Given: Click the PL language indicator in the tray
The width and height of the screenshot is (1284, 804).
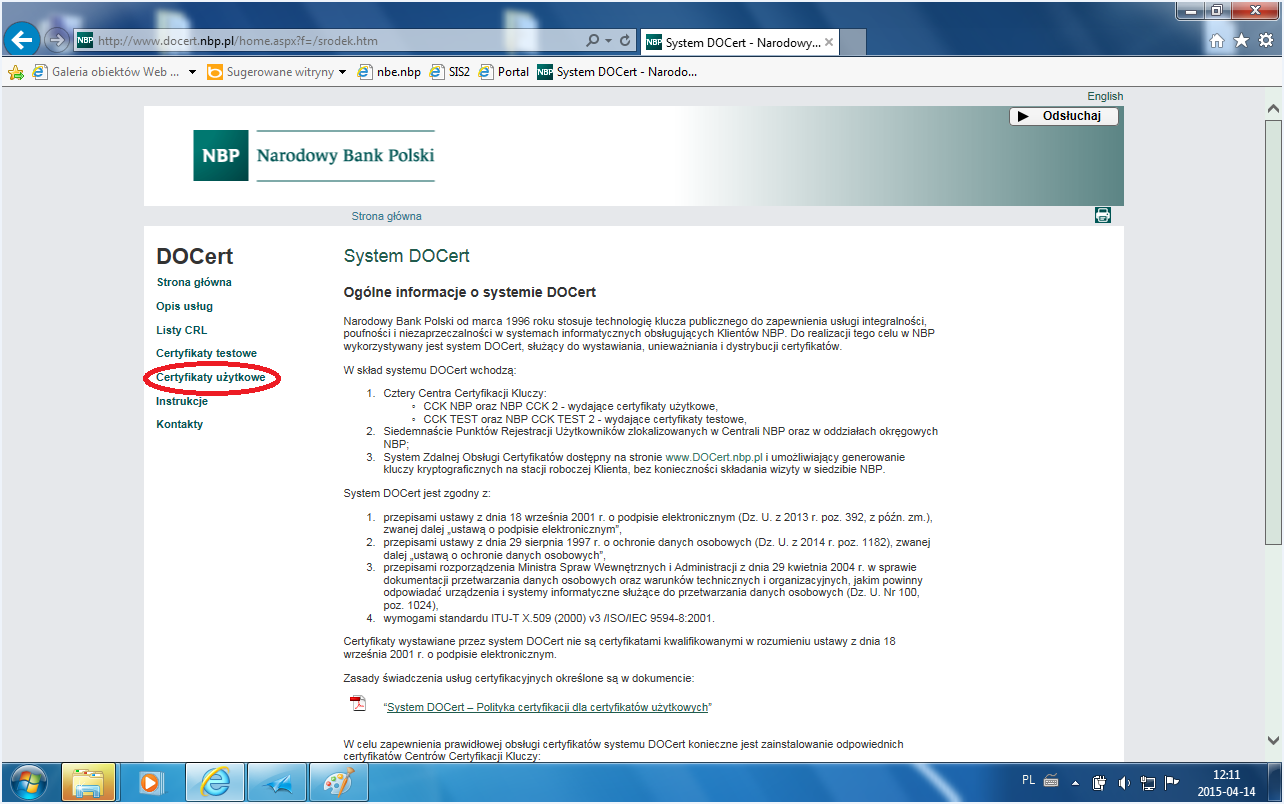Looking at the screenshot, I should tap(1029, 780).
